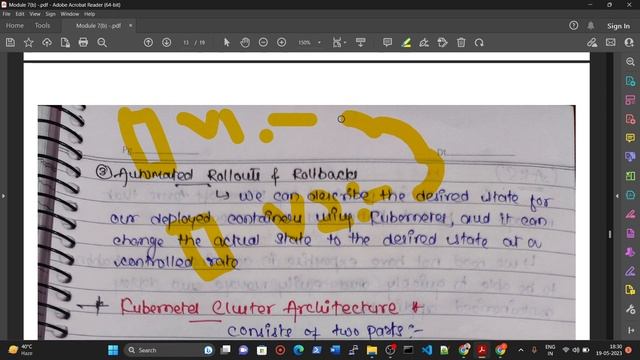
Task: Open the File menu
Action: [7, 14]
